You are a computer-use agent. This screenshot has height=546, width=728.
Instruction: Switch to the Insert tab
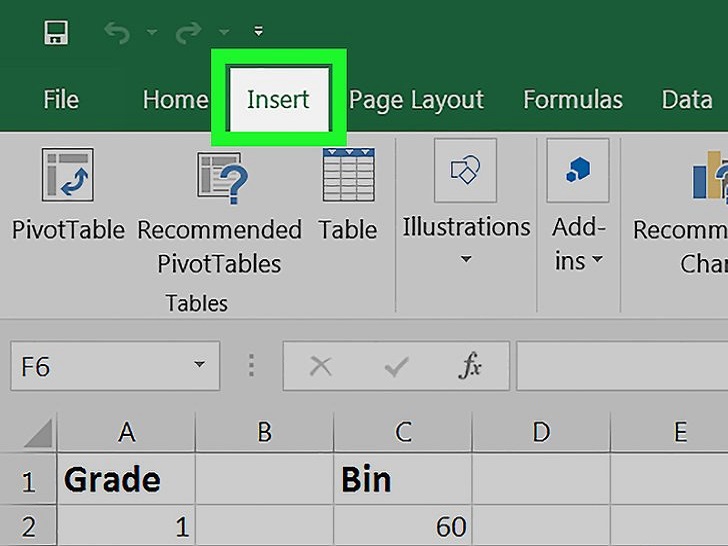coord(278,100)
